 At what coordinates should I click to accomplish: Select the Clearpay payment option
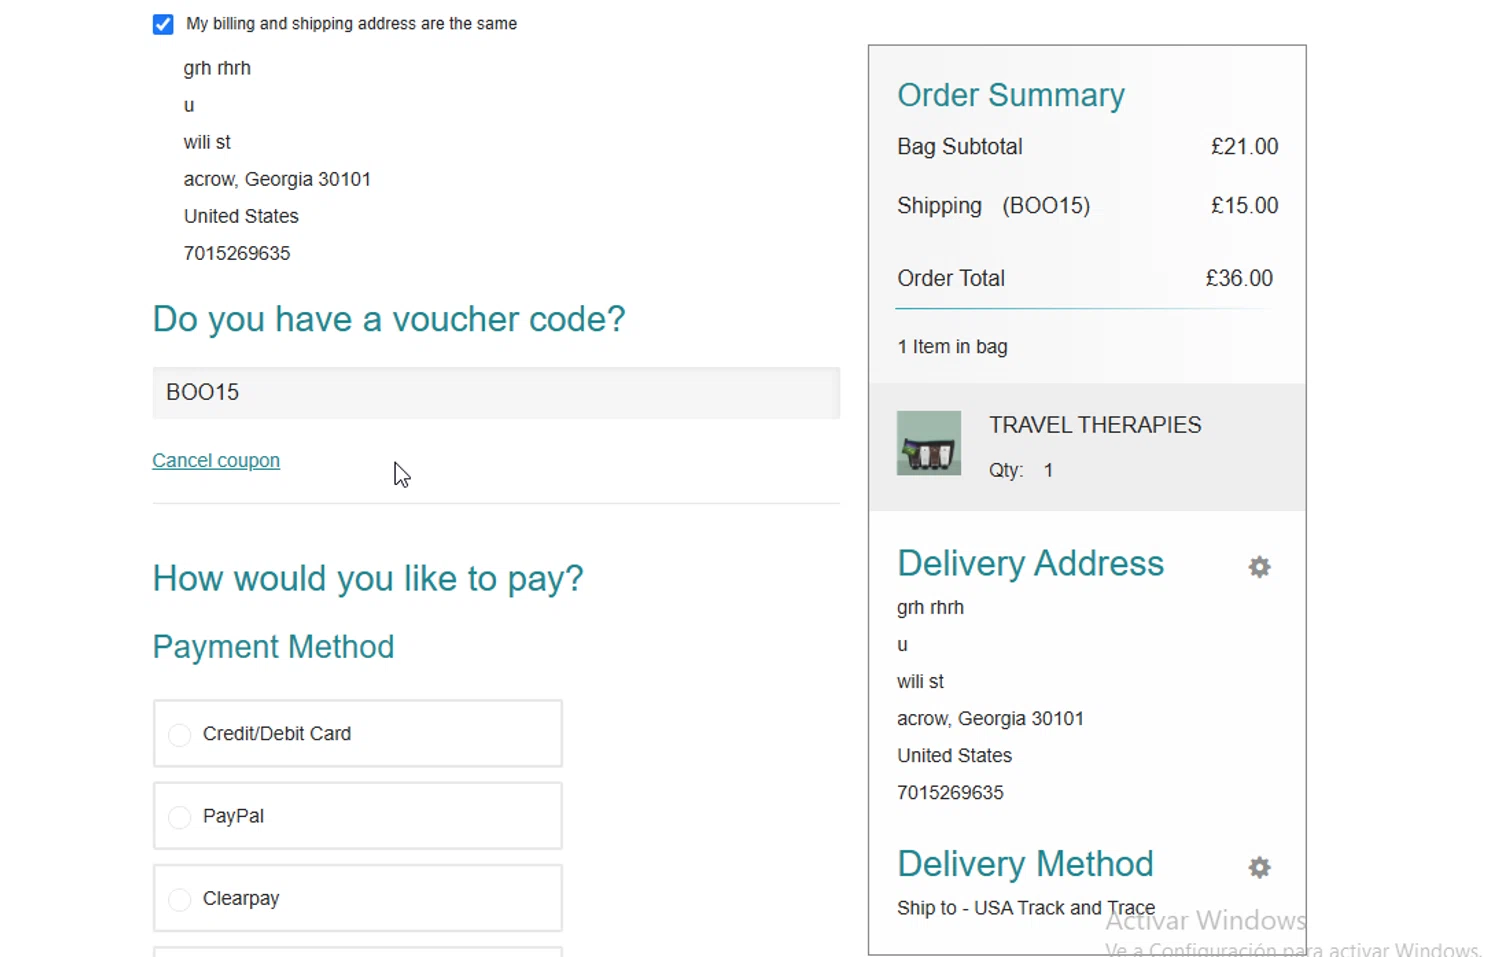coord(180,900)
